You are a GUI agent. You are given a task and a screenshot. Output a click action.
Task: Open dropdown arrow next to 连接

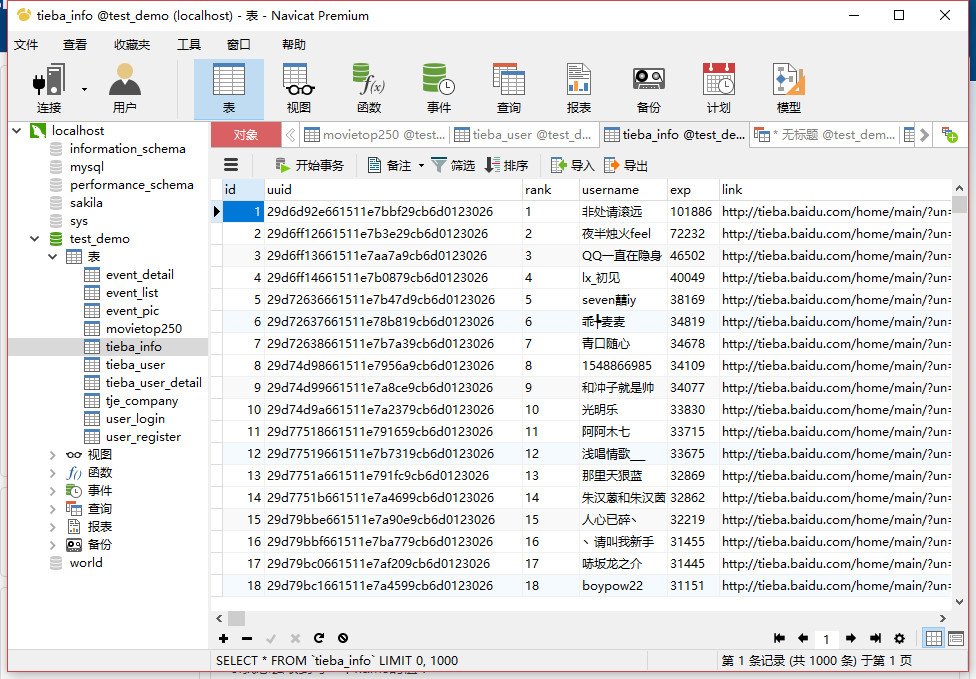(x=84, y=90)
